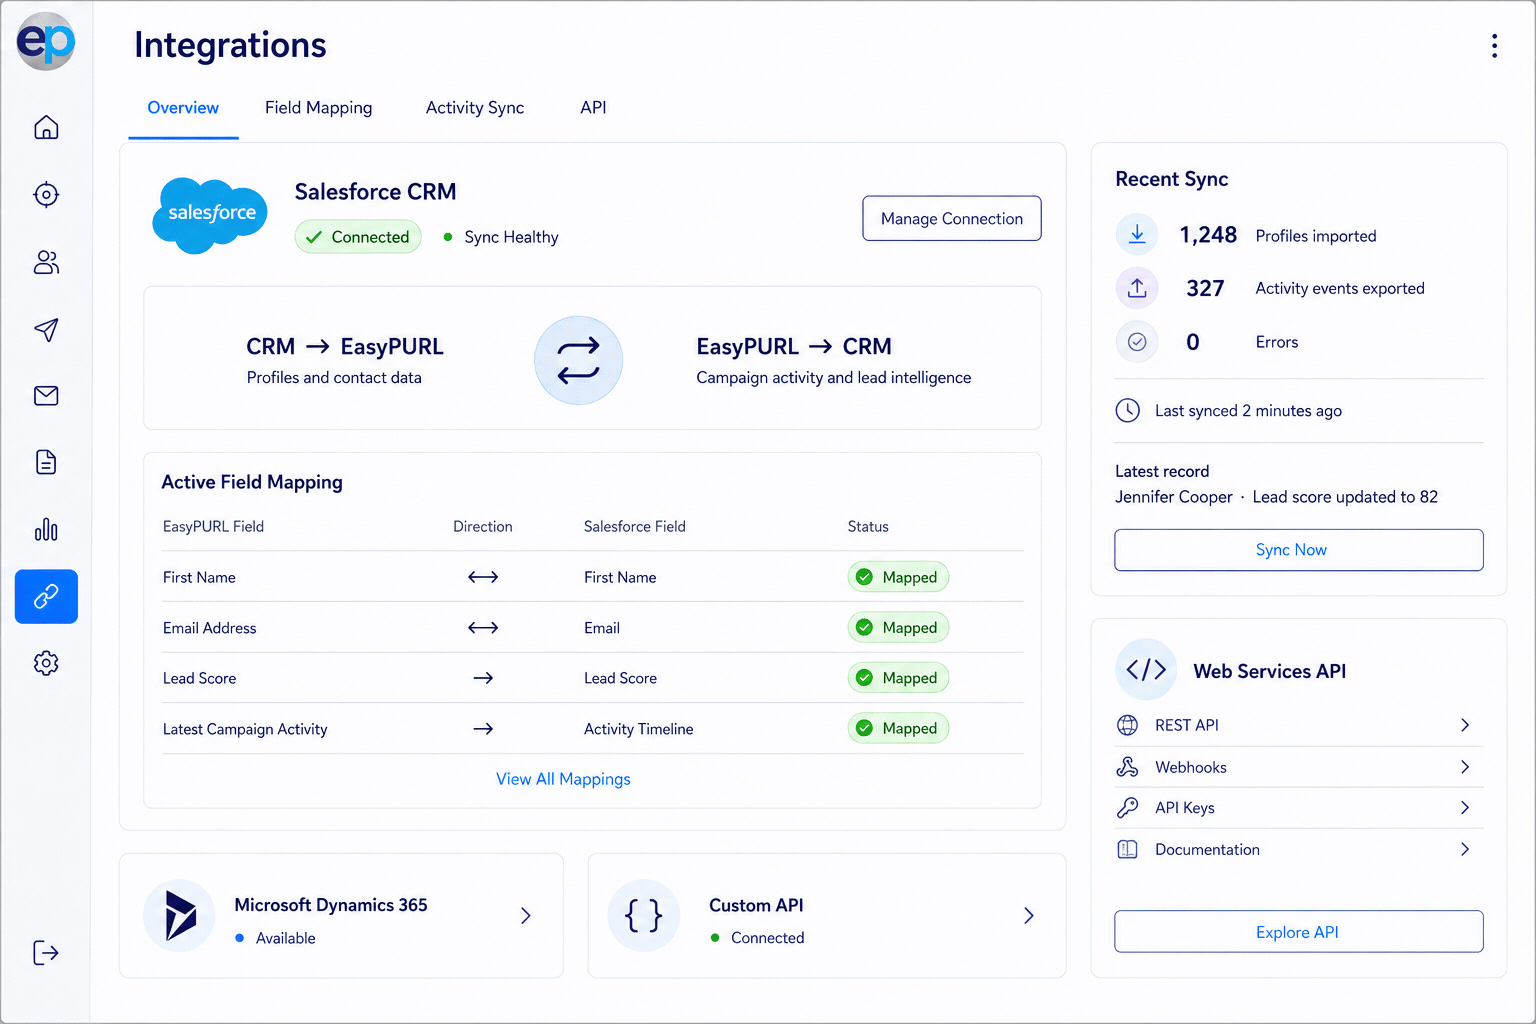Click the '327' activity events value
Viewport: 1536px width, 1024px height.
[x=1205, y=288]
